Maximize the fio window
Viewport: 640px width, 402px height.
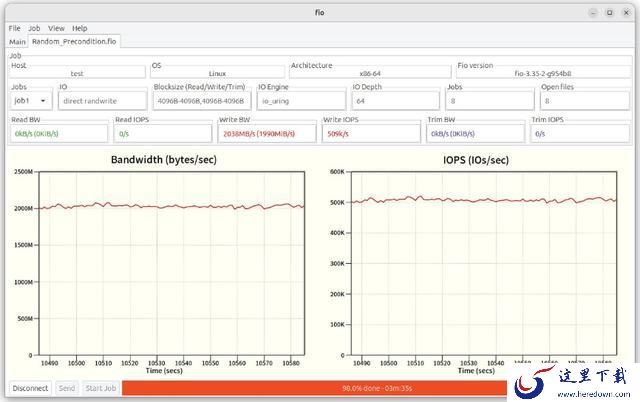[609, 13]
